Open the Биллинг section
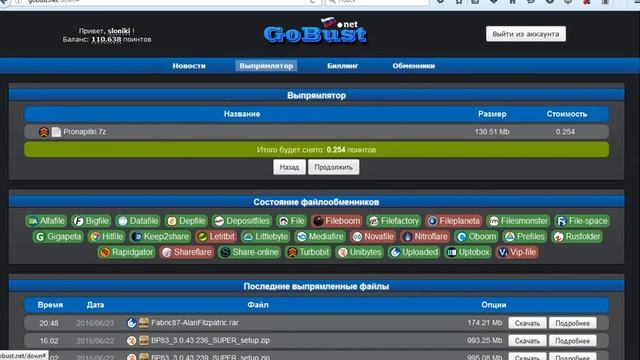Viewport: 640px width, 360px height. click(x=342, y=66)
